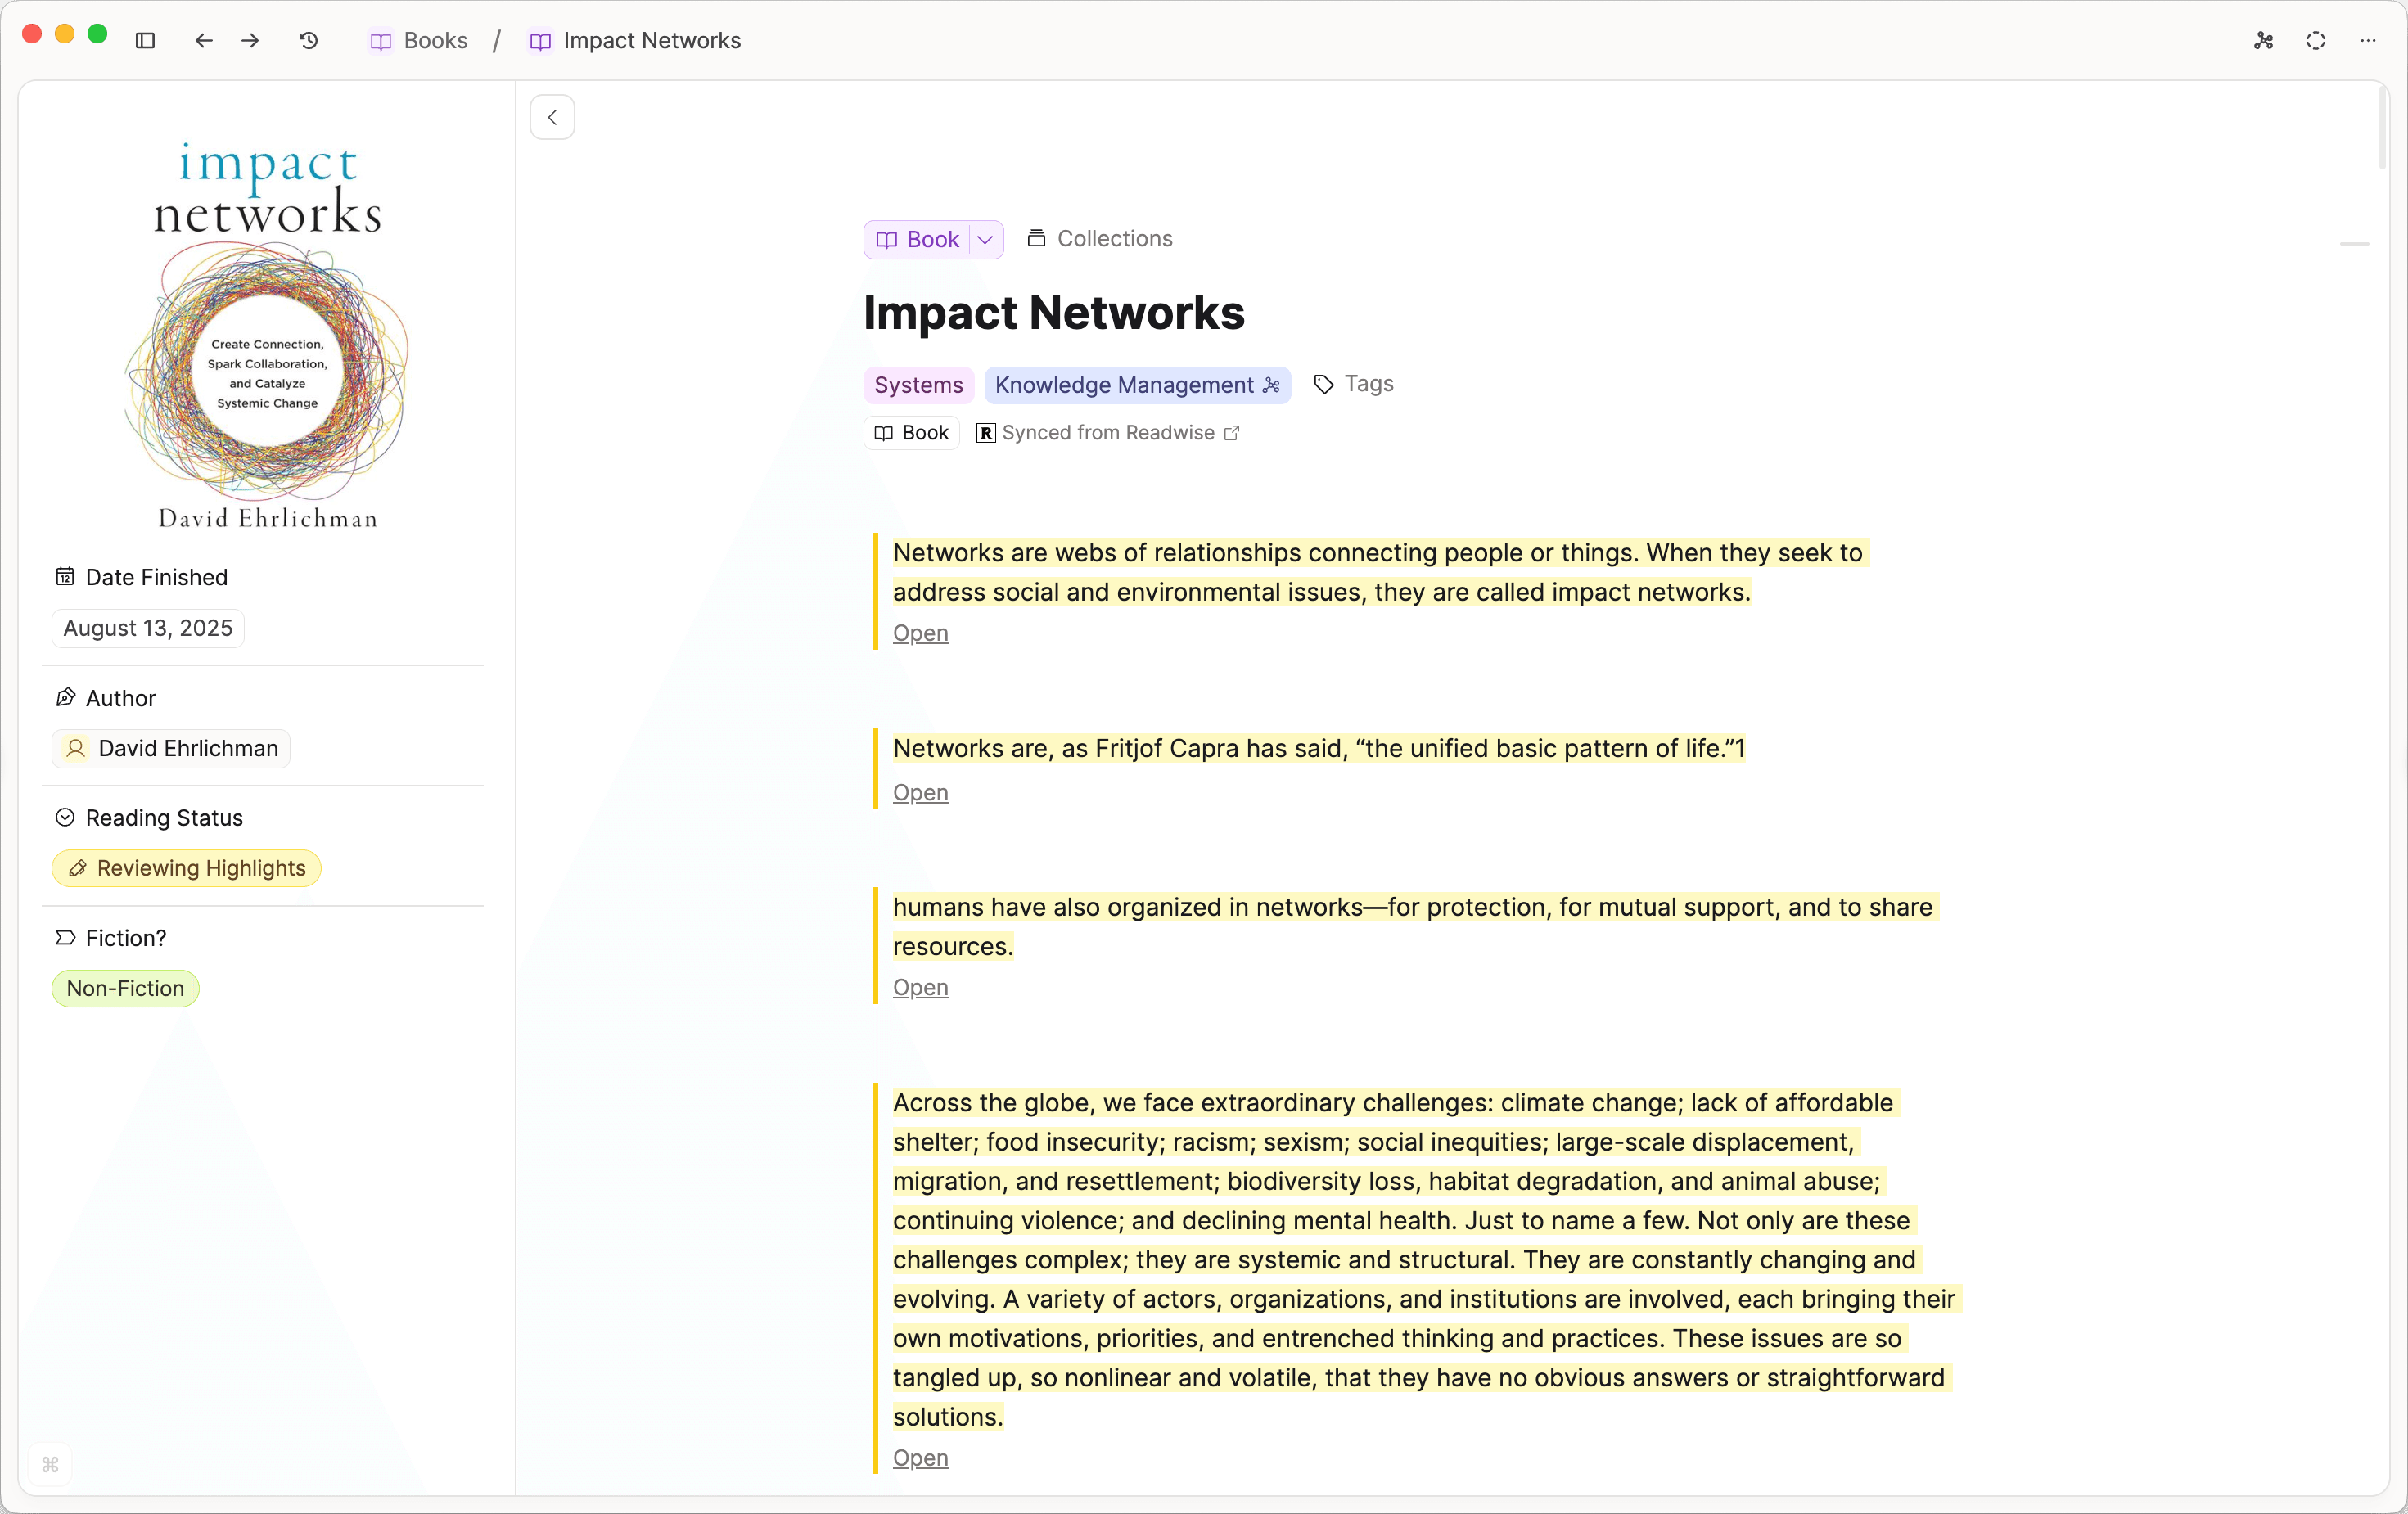This screenshot has height=1514, width=2408.
Task: Open navigation history via the clock icon
Action: point(308,41)
